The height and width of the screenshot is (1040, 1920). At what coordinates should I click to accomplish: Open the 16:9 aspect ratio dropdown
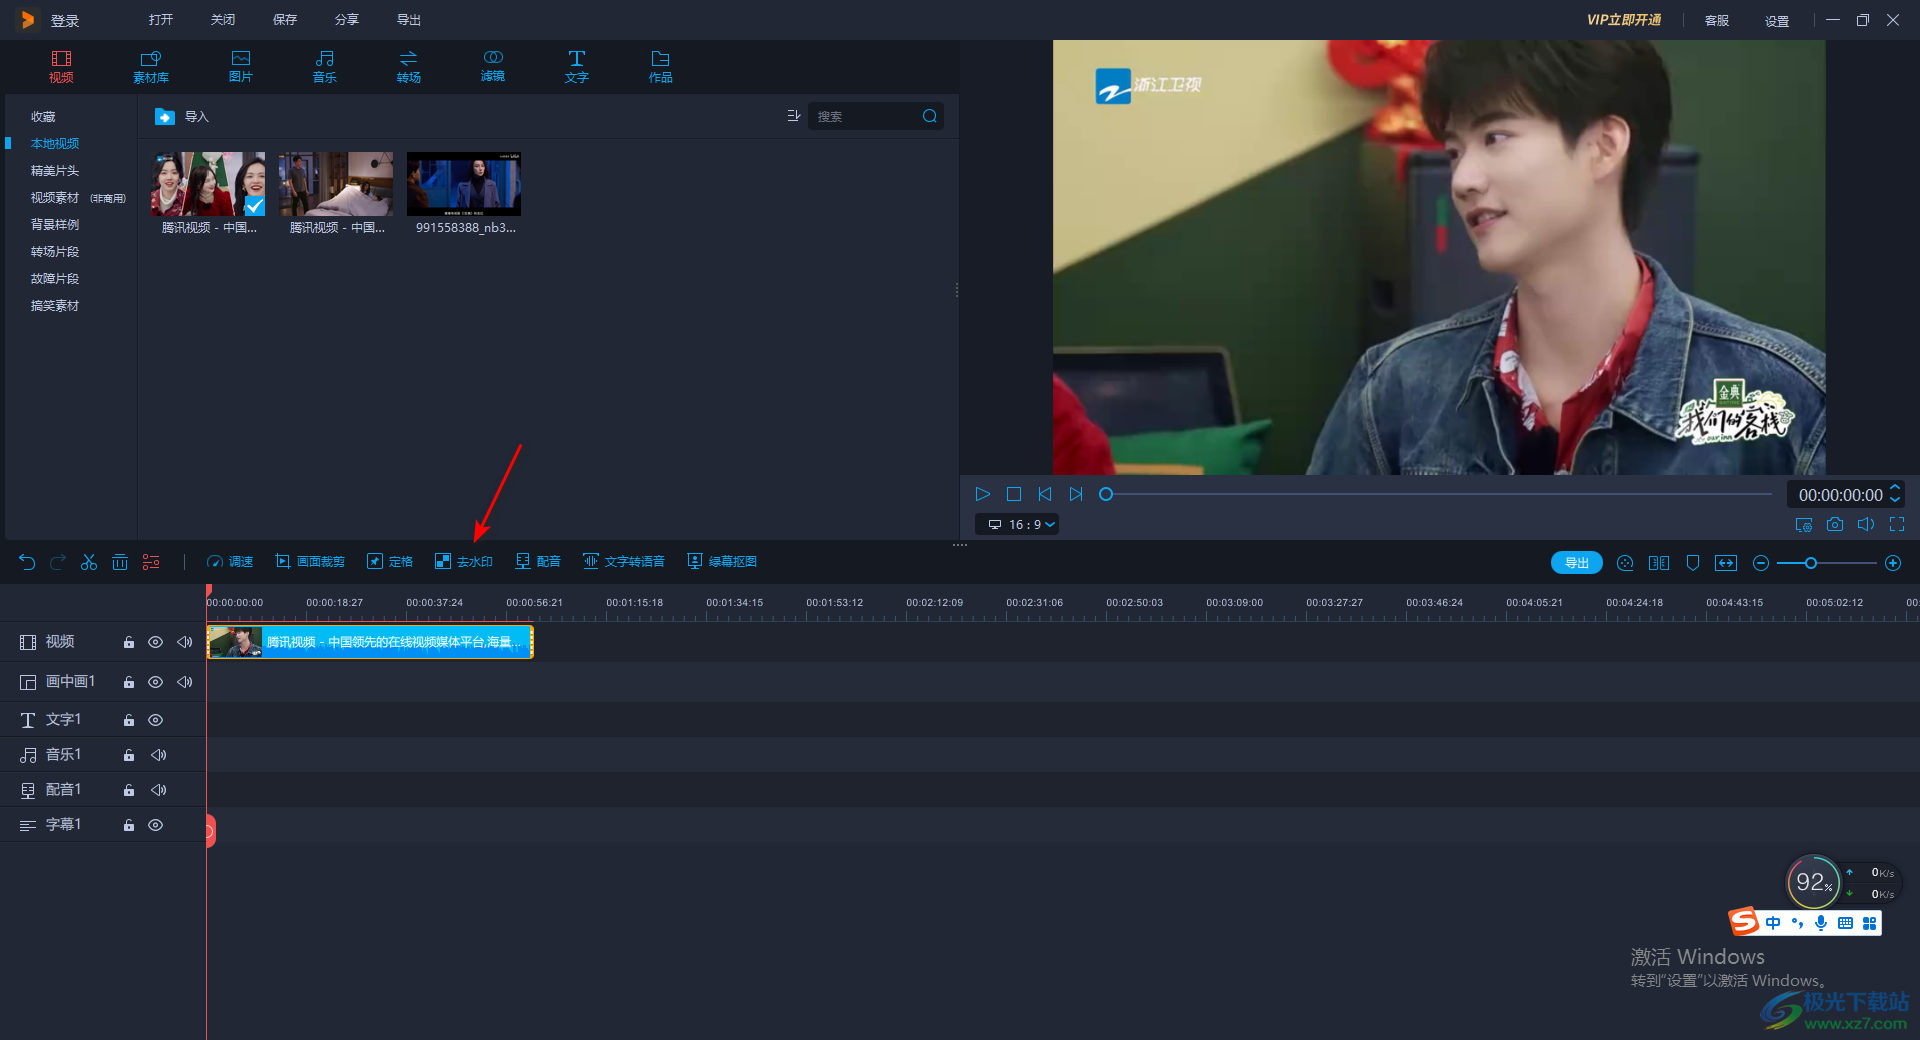(x=1017, y=524)
